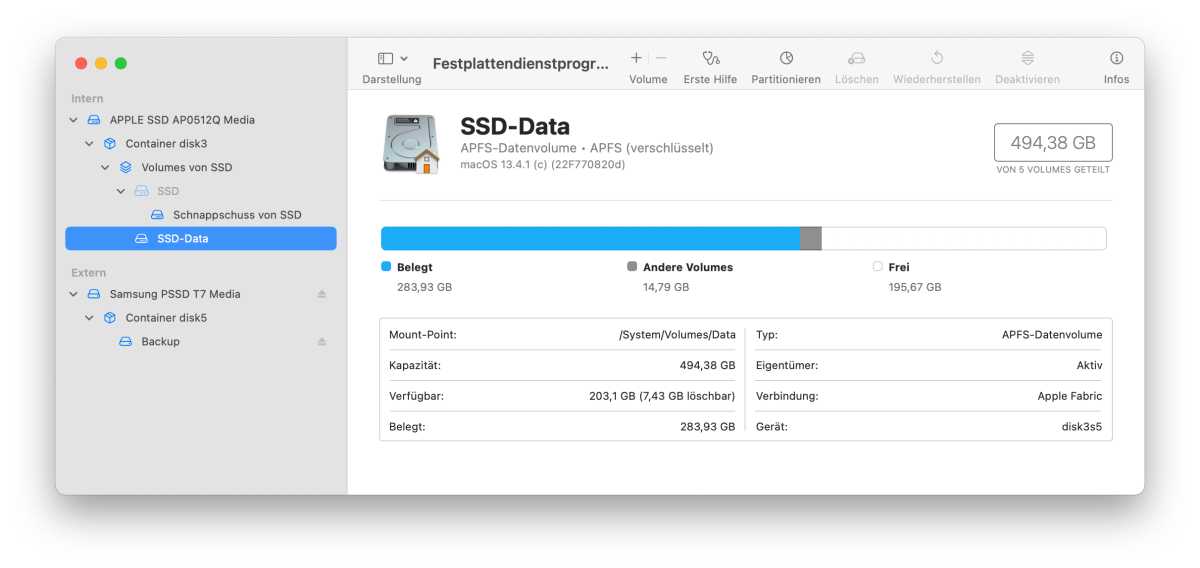Select SSD-Data volume in sidebar
1200x568 pixels.
[201, 239]
